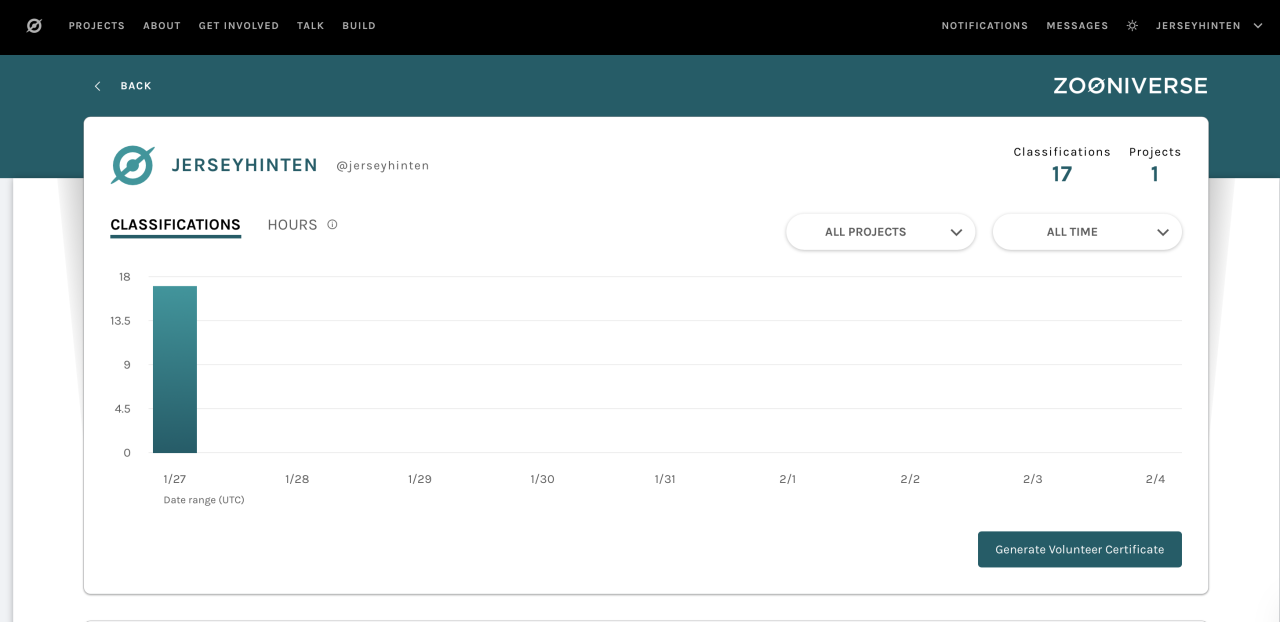
Task: Open the All Projects dropdown
Action: pos(881,232)
